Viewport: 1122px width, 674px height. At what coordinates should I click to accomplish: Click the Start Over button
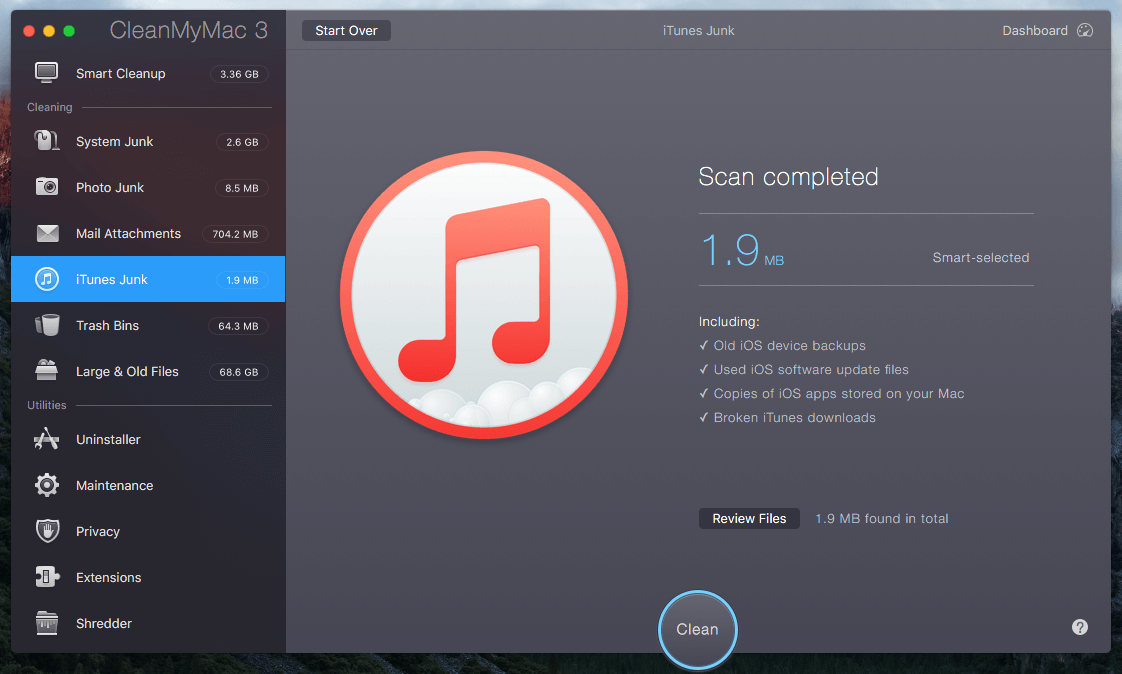coord(346,31)
